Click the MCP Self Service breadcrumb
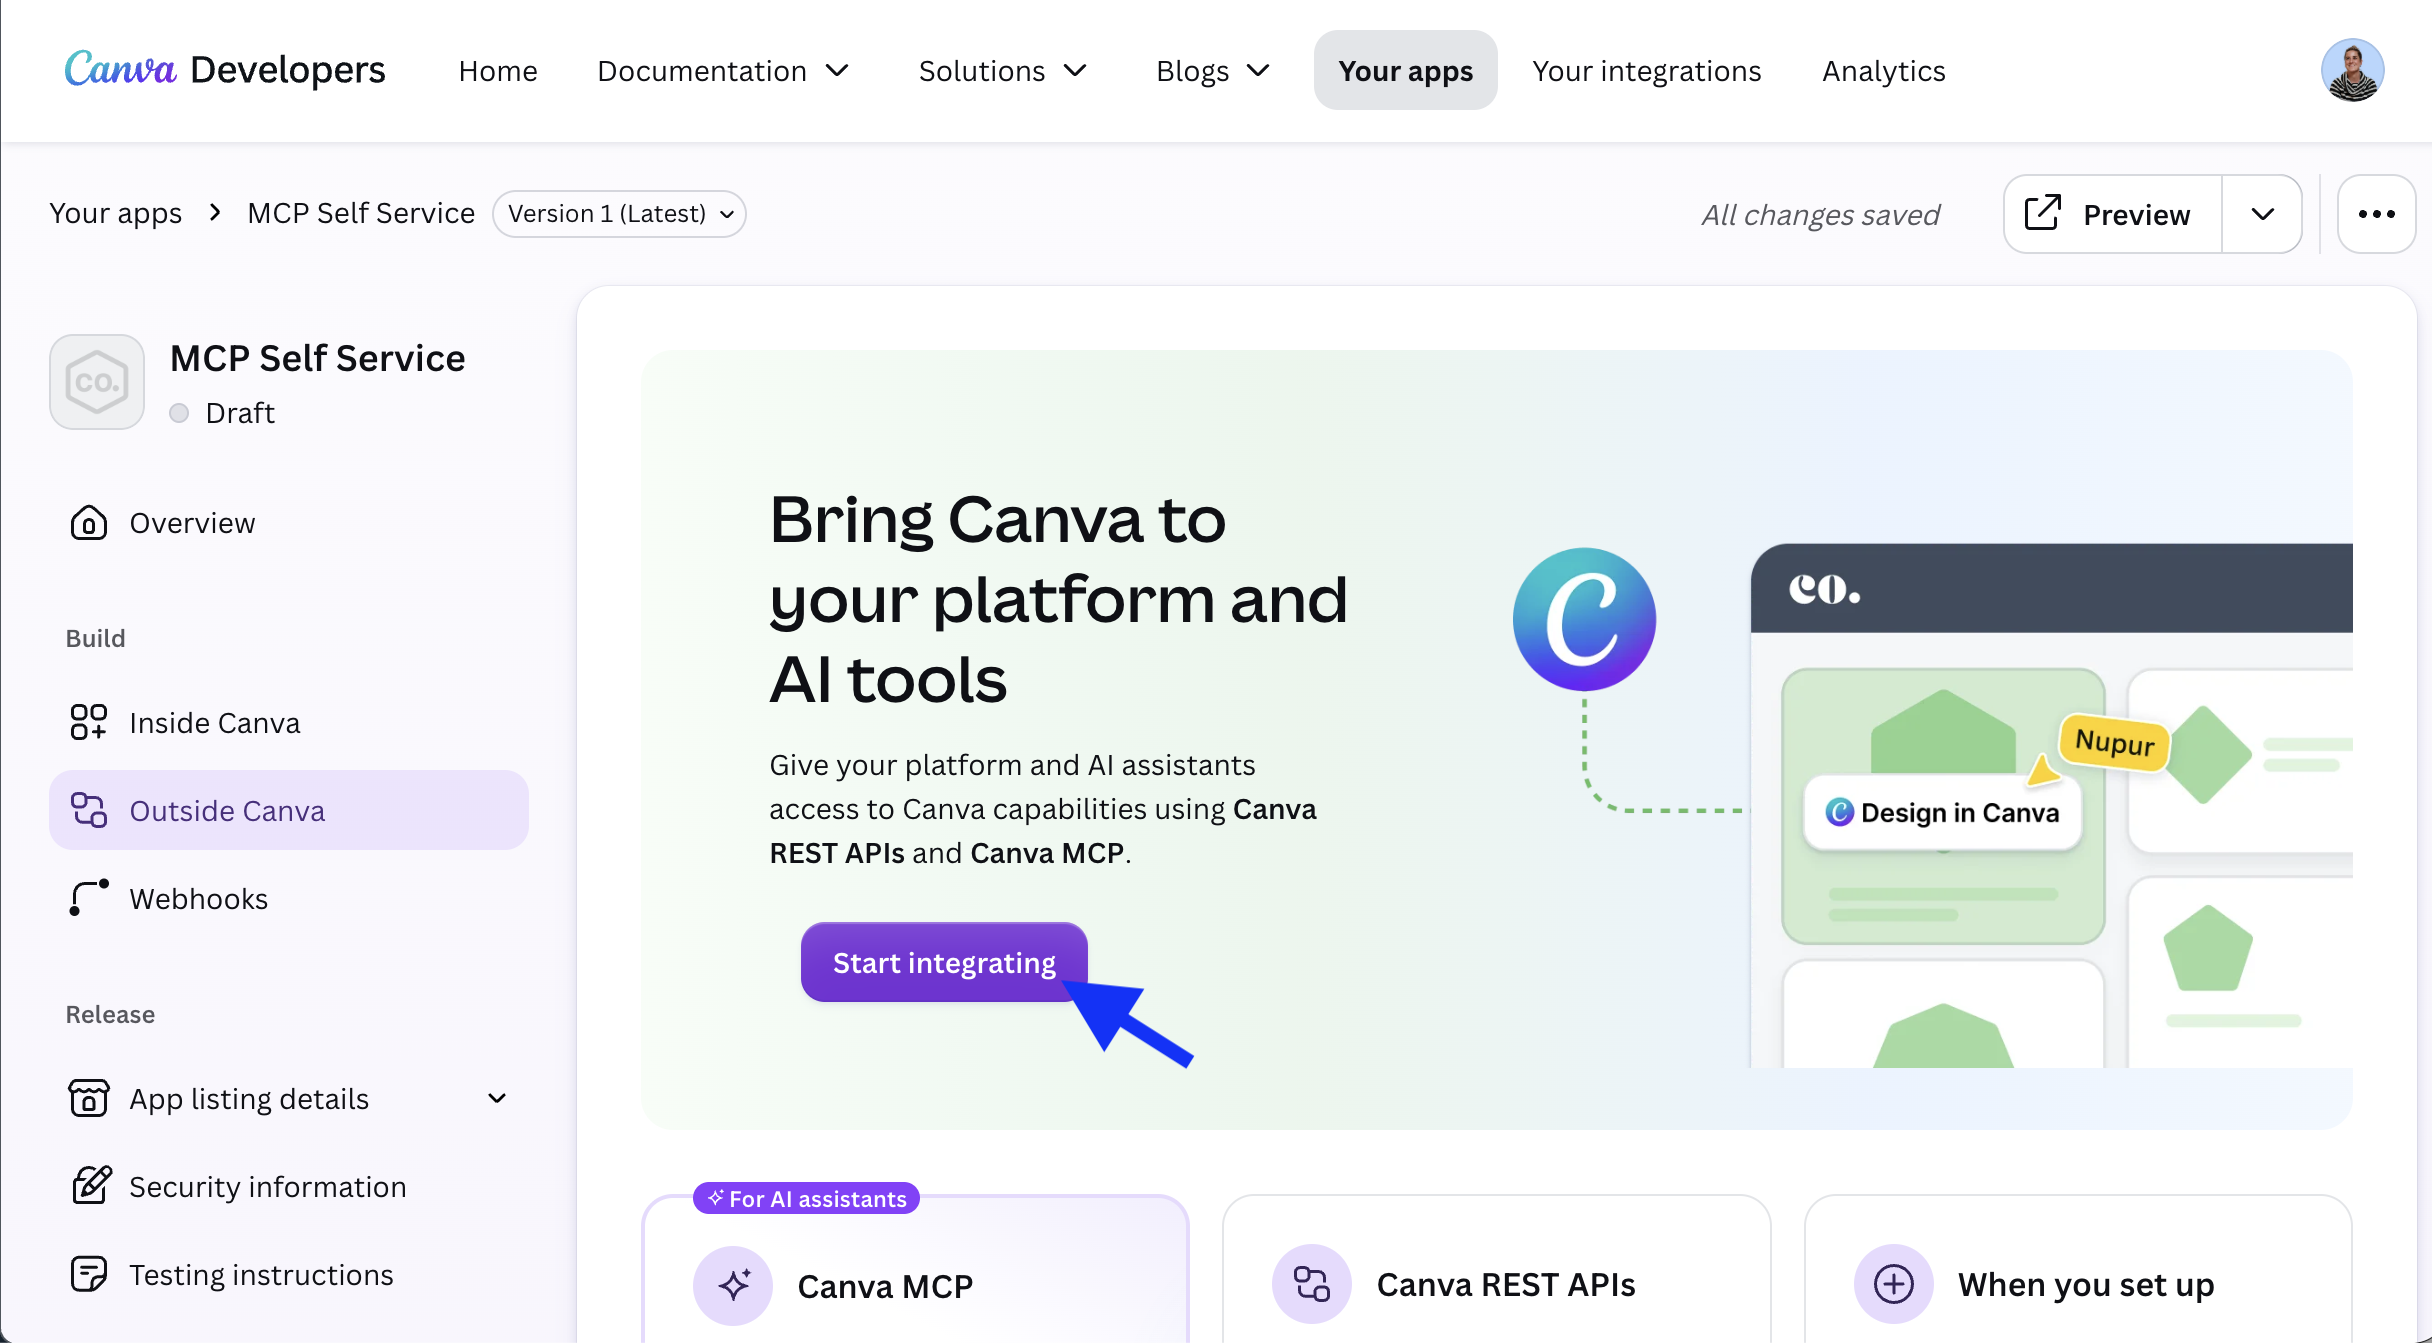The image size is (2432, 1343). [361, 213]
